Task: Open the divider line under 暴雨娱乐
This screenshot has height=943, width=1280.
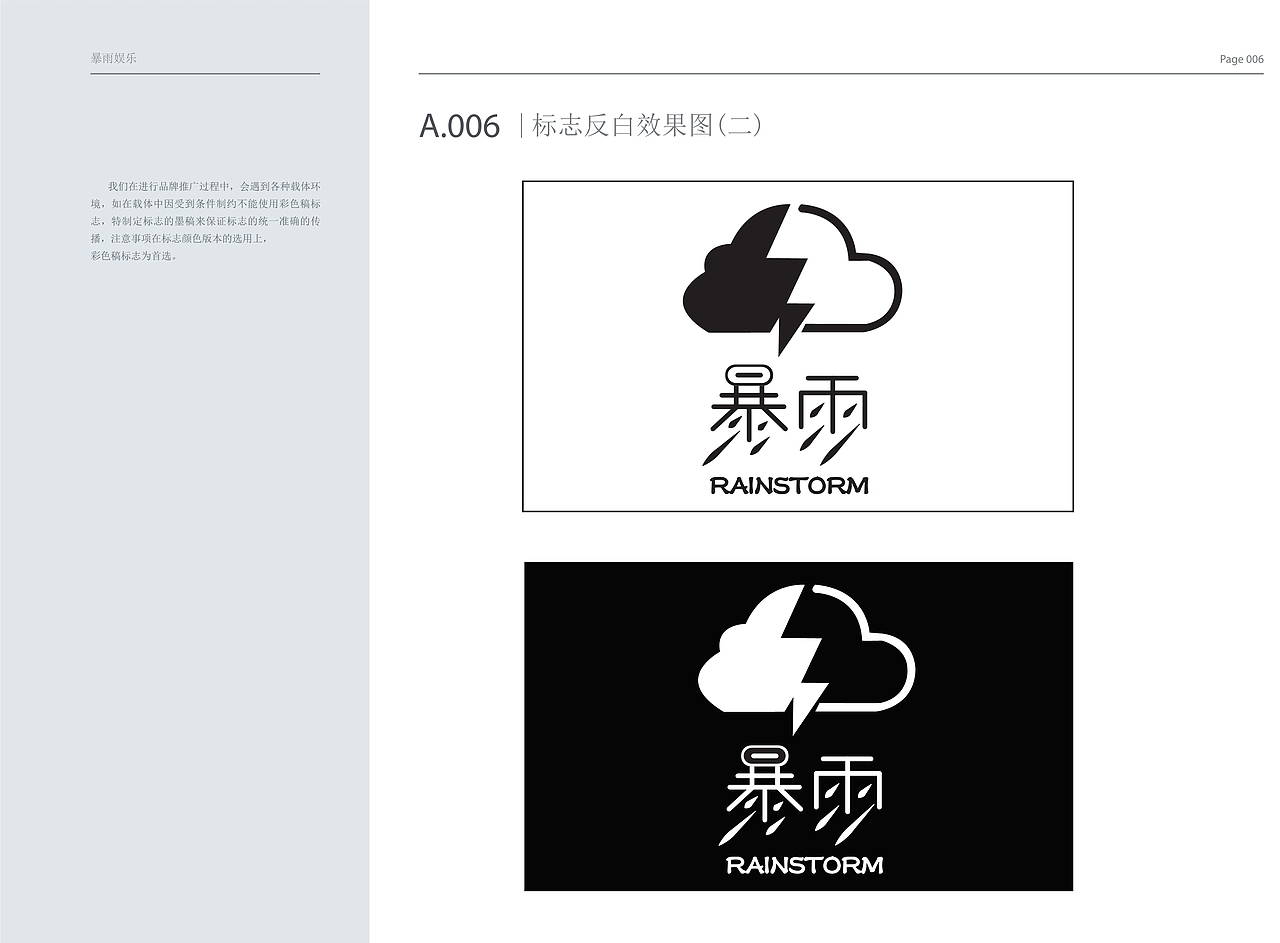Action: click(205, 75)
